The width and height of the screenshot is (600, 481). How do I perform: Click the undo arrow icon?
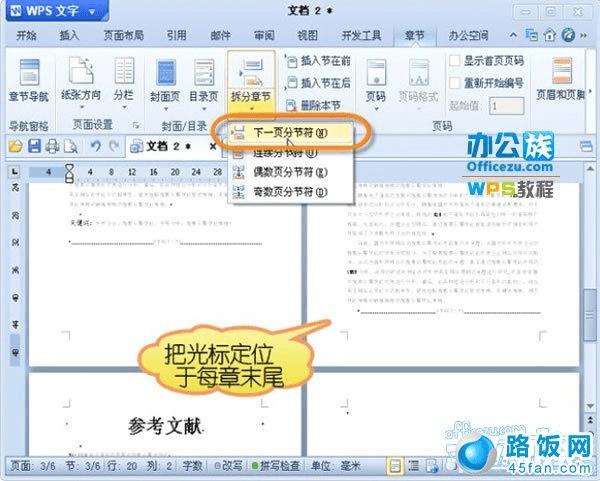pos(96,146)
